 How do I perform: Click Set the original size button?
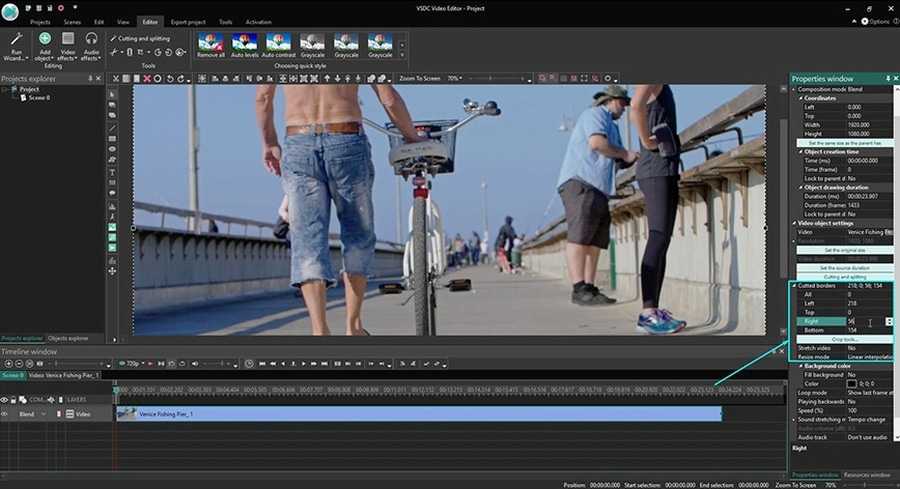click(843, 251)
